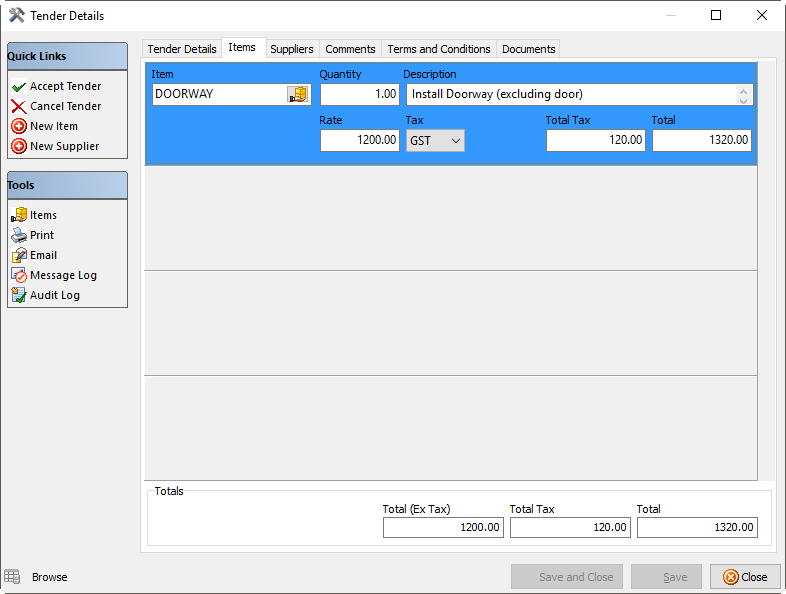Click the Cancel Tender red X icon
This screenshot has height=594, width=786.
pos(19,107)
